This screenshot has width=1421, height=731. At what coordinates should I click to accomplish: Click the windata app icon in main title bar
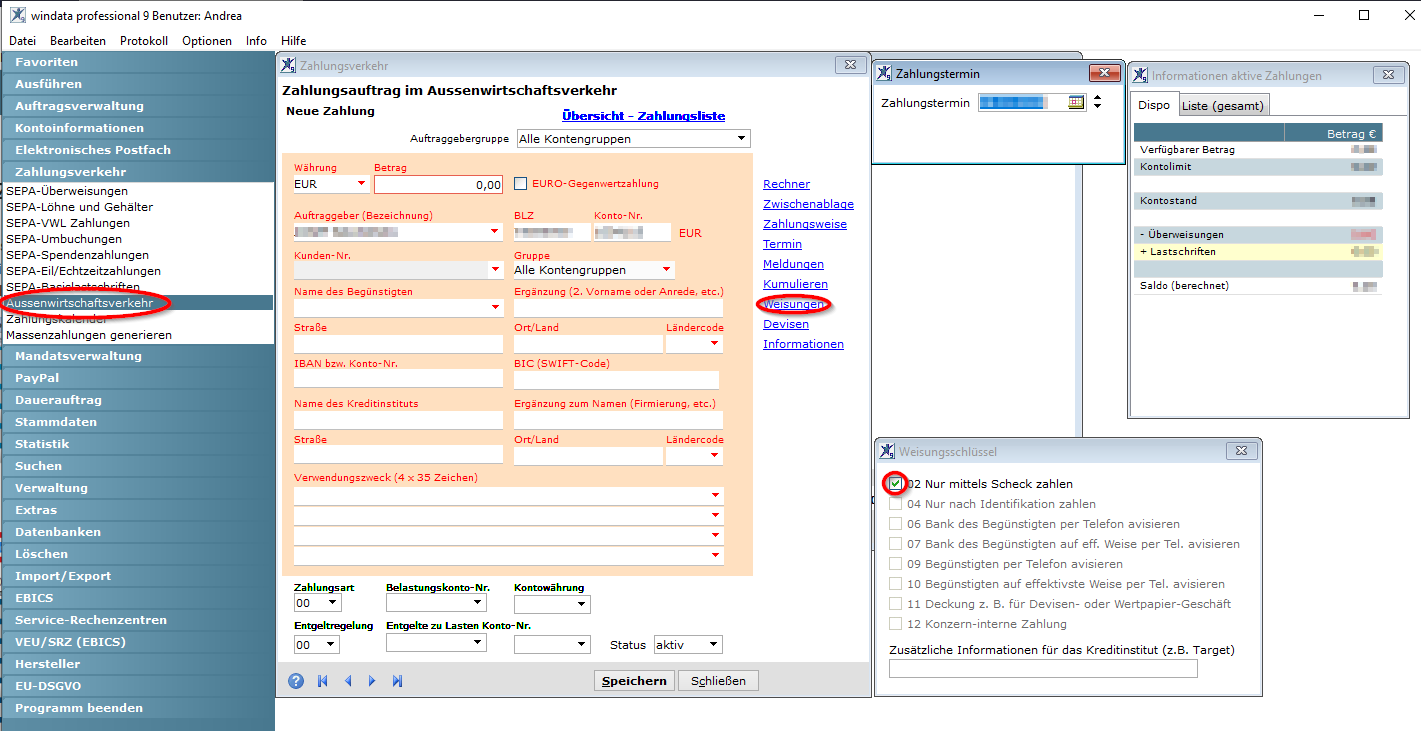click(18, 15)
